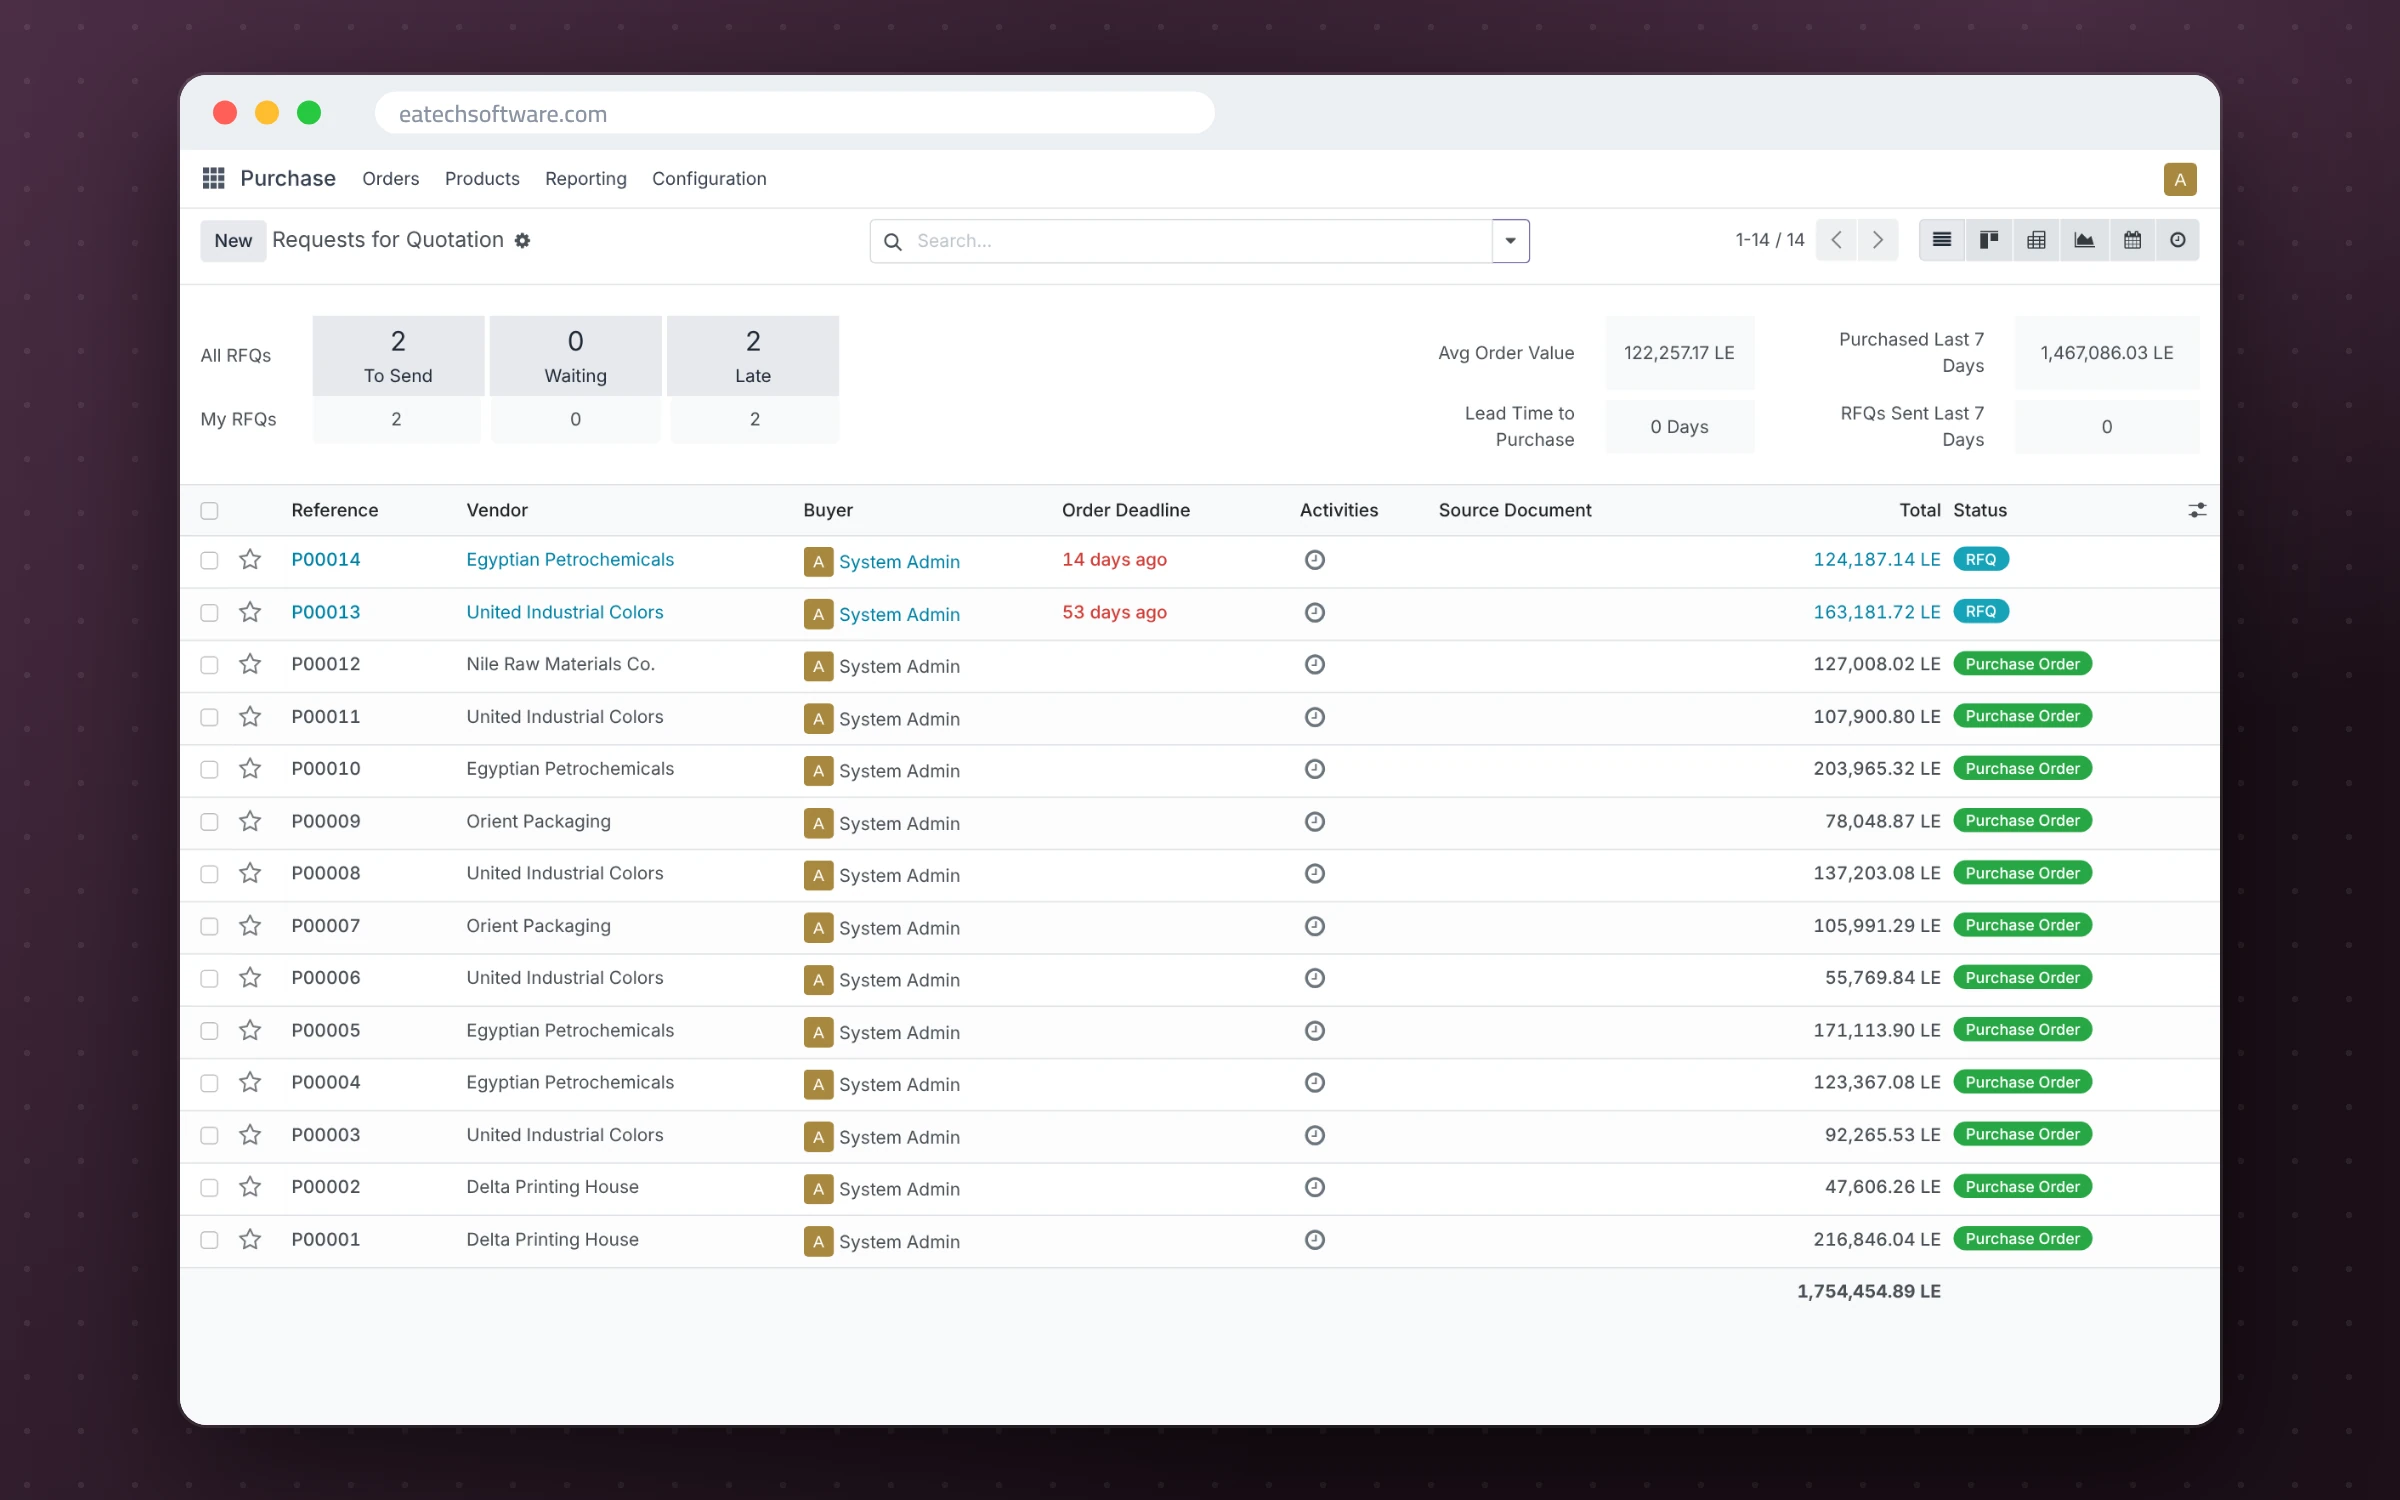Open the gear actions menu beside Requests for Quotation
The width and height of the screenshot is (2400, 1500).
point(522,240)
